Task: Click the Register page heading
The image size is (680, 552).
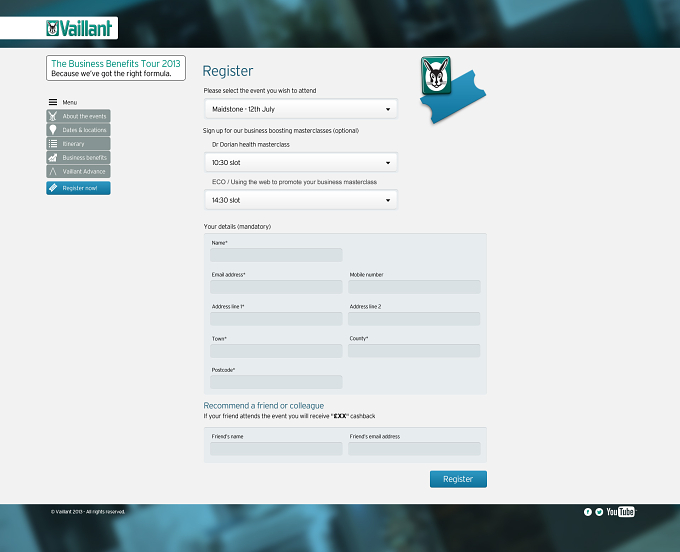Action: tap(228, 71)
